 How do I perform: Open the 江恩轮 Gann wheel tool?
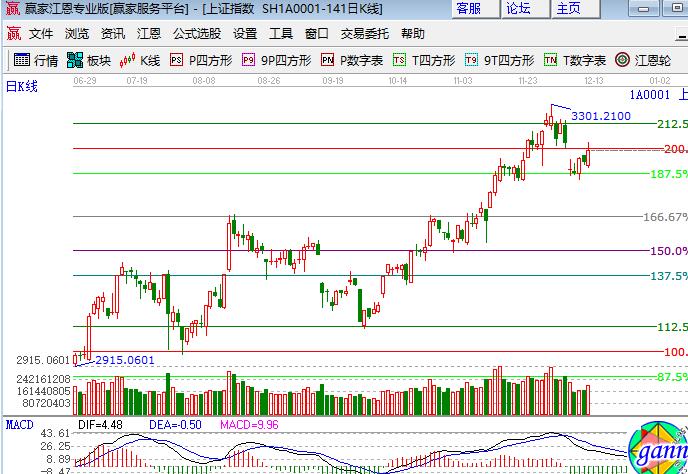click(643, 60)
